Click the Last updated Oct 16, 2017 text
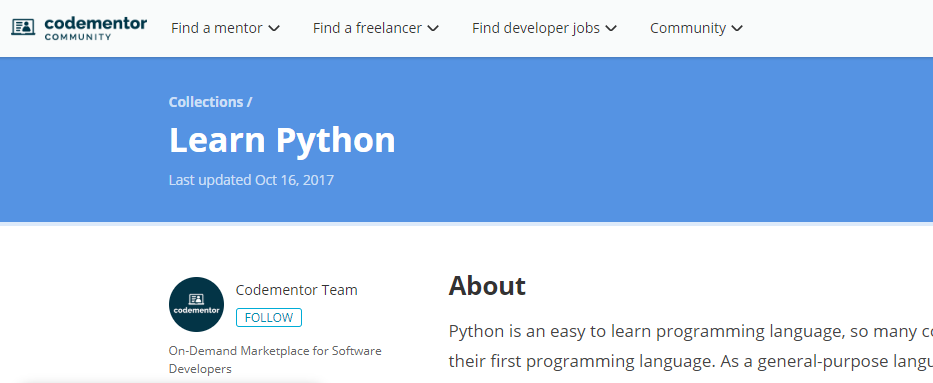Image resolution: width=933 pixels, height=383 pixels. [251, 180]
